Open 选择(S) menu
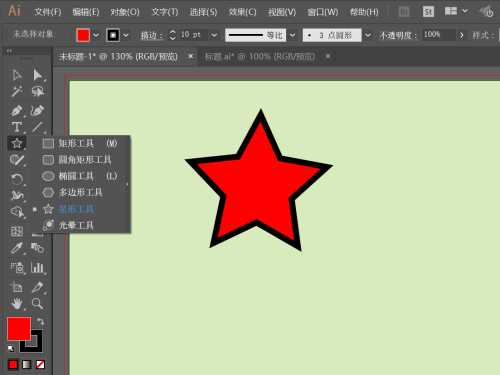The width and height of the screenshot is (500, 375). [203, 12]
